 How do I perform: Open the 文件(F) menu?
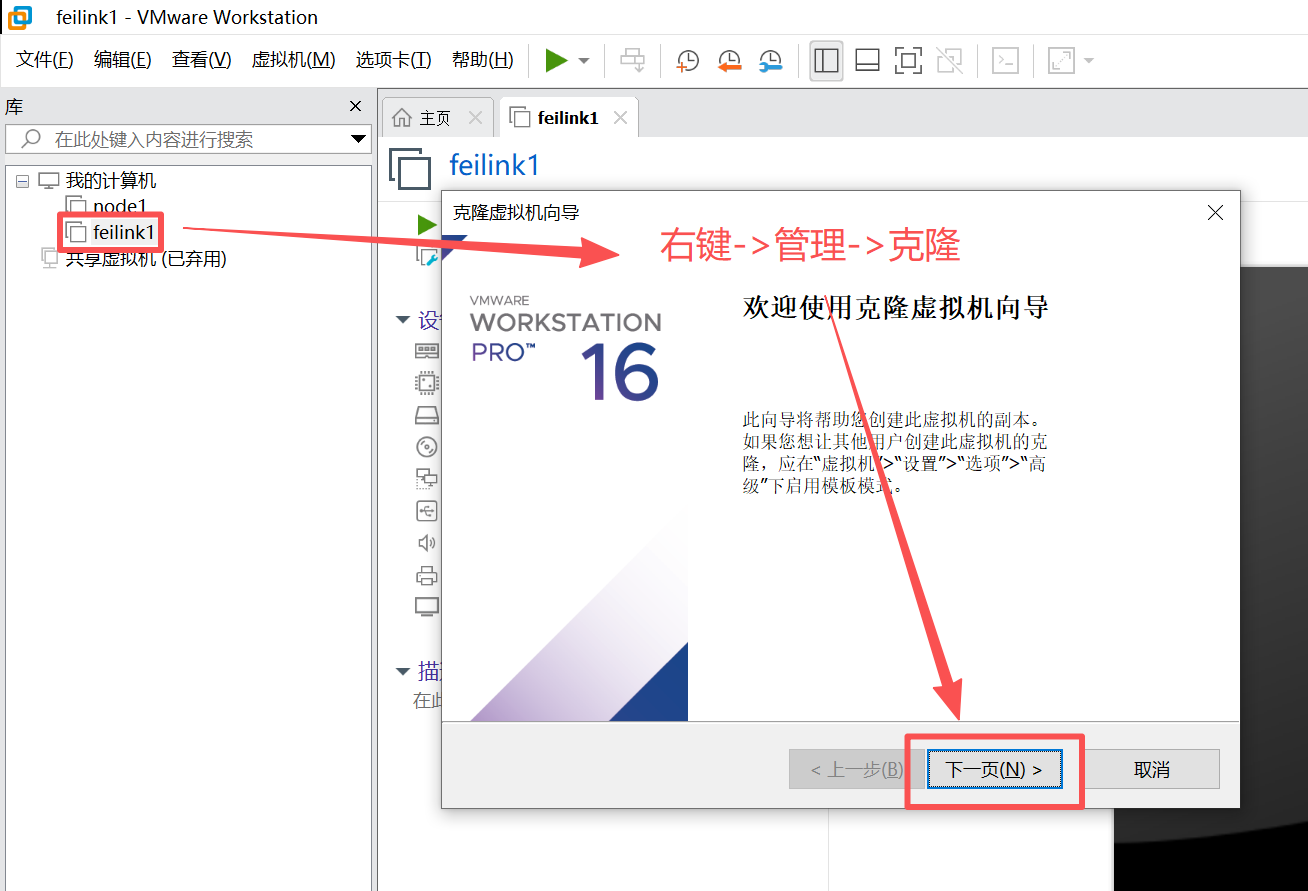click(45, 59)
